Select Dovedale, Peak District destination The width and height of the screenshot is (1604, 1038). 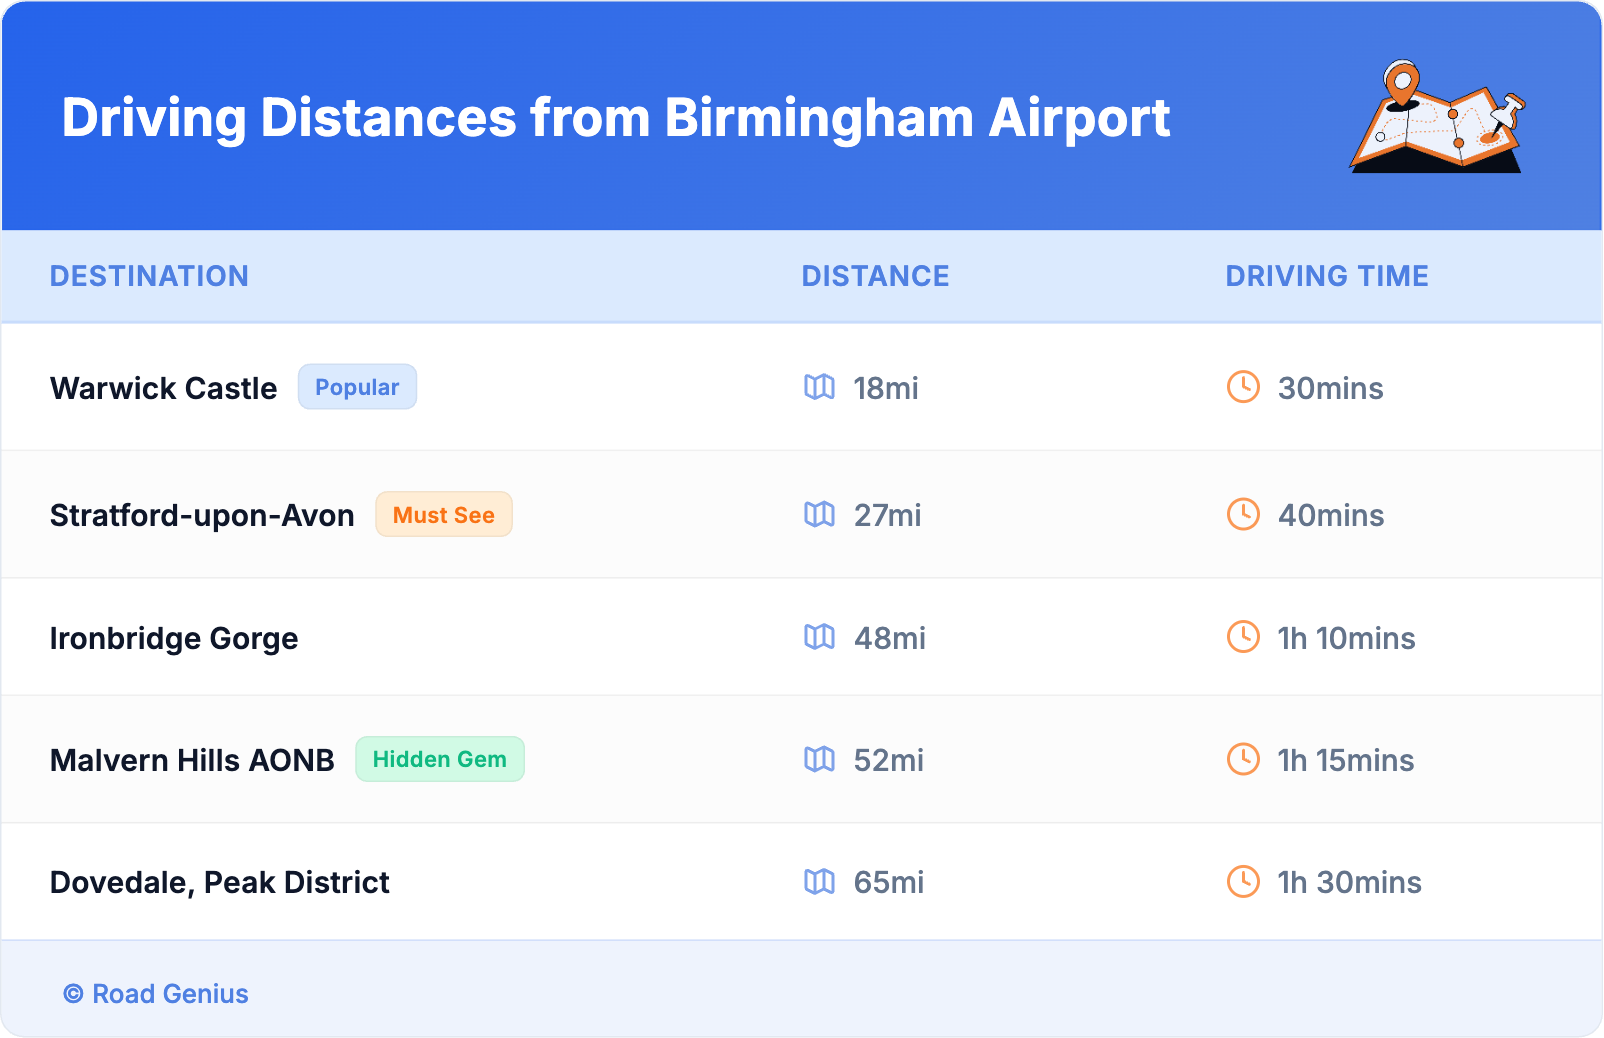(x=219, y=882)
